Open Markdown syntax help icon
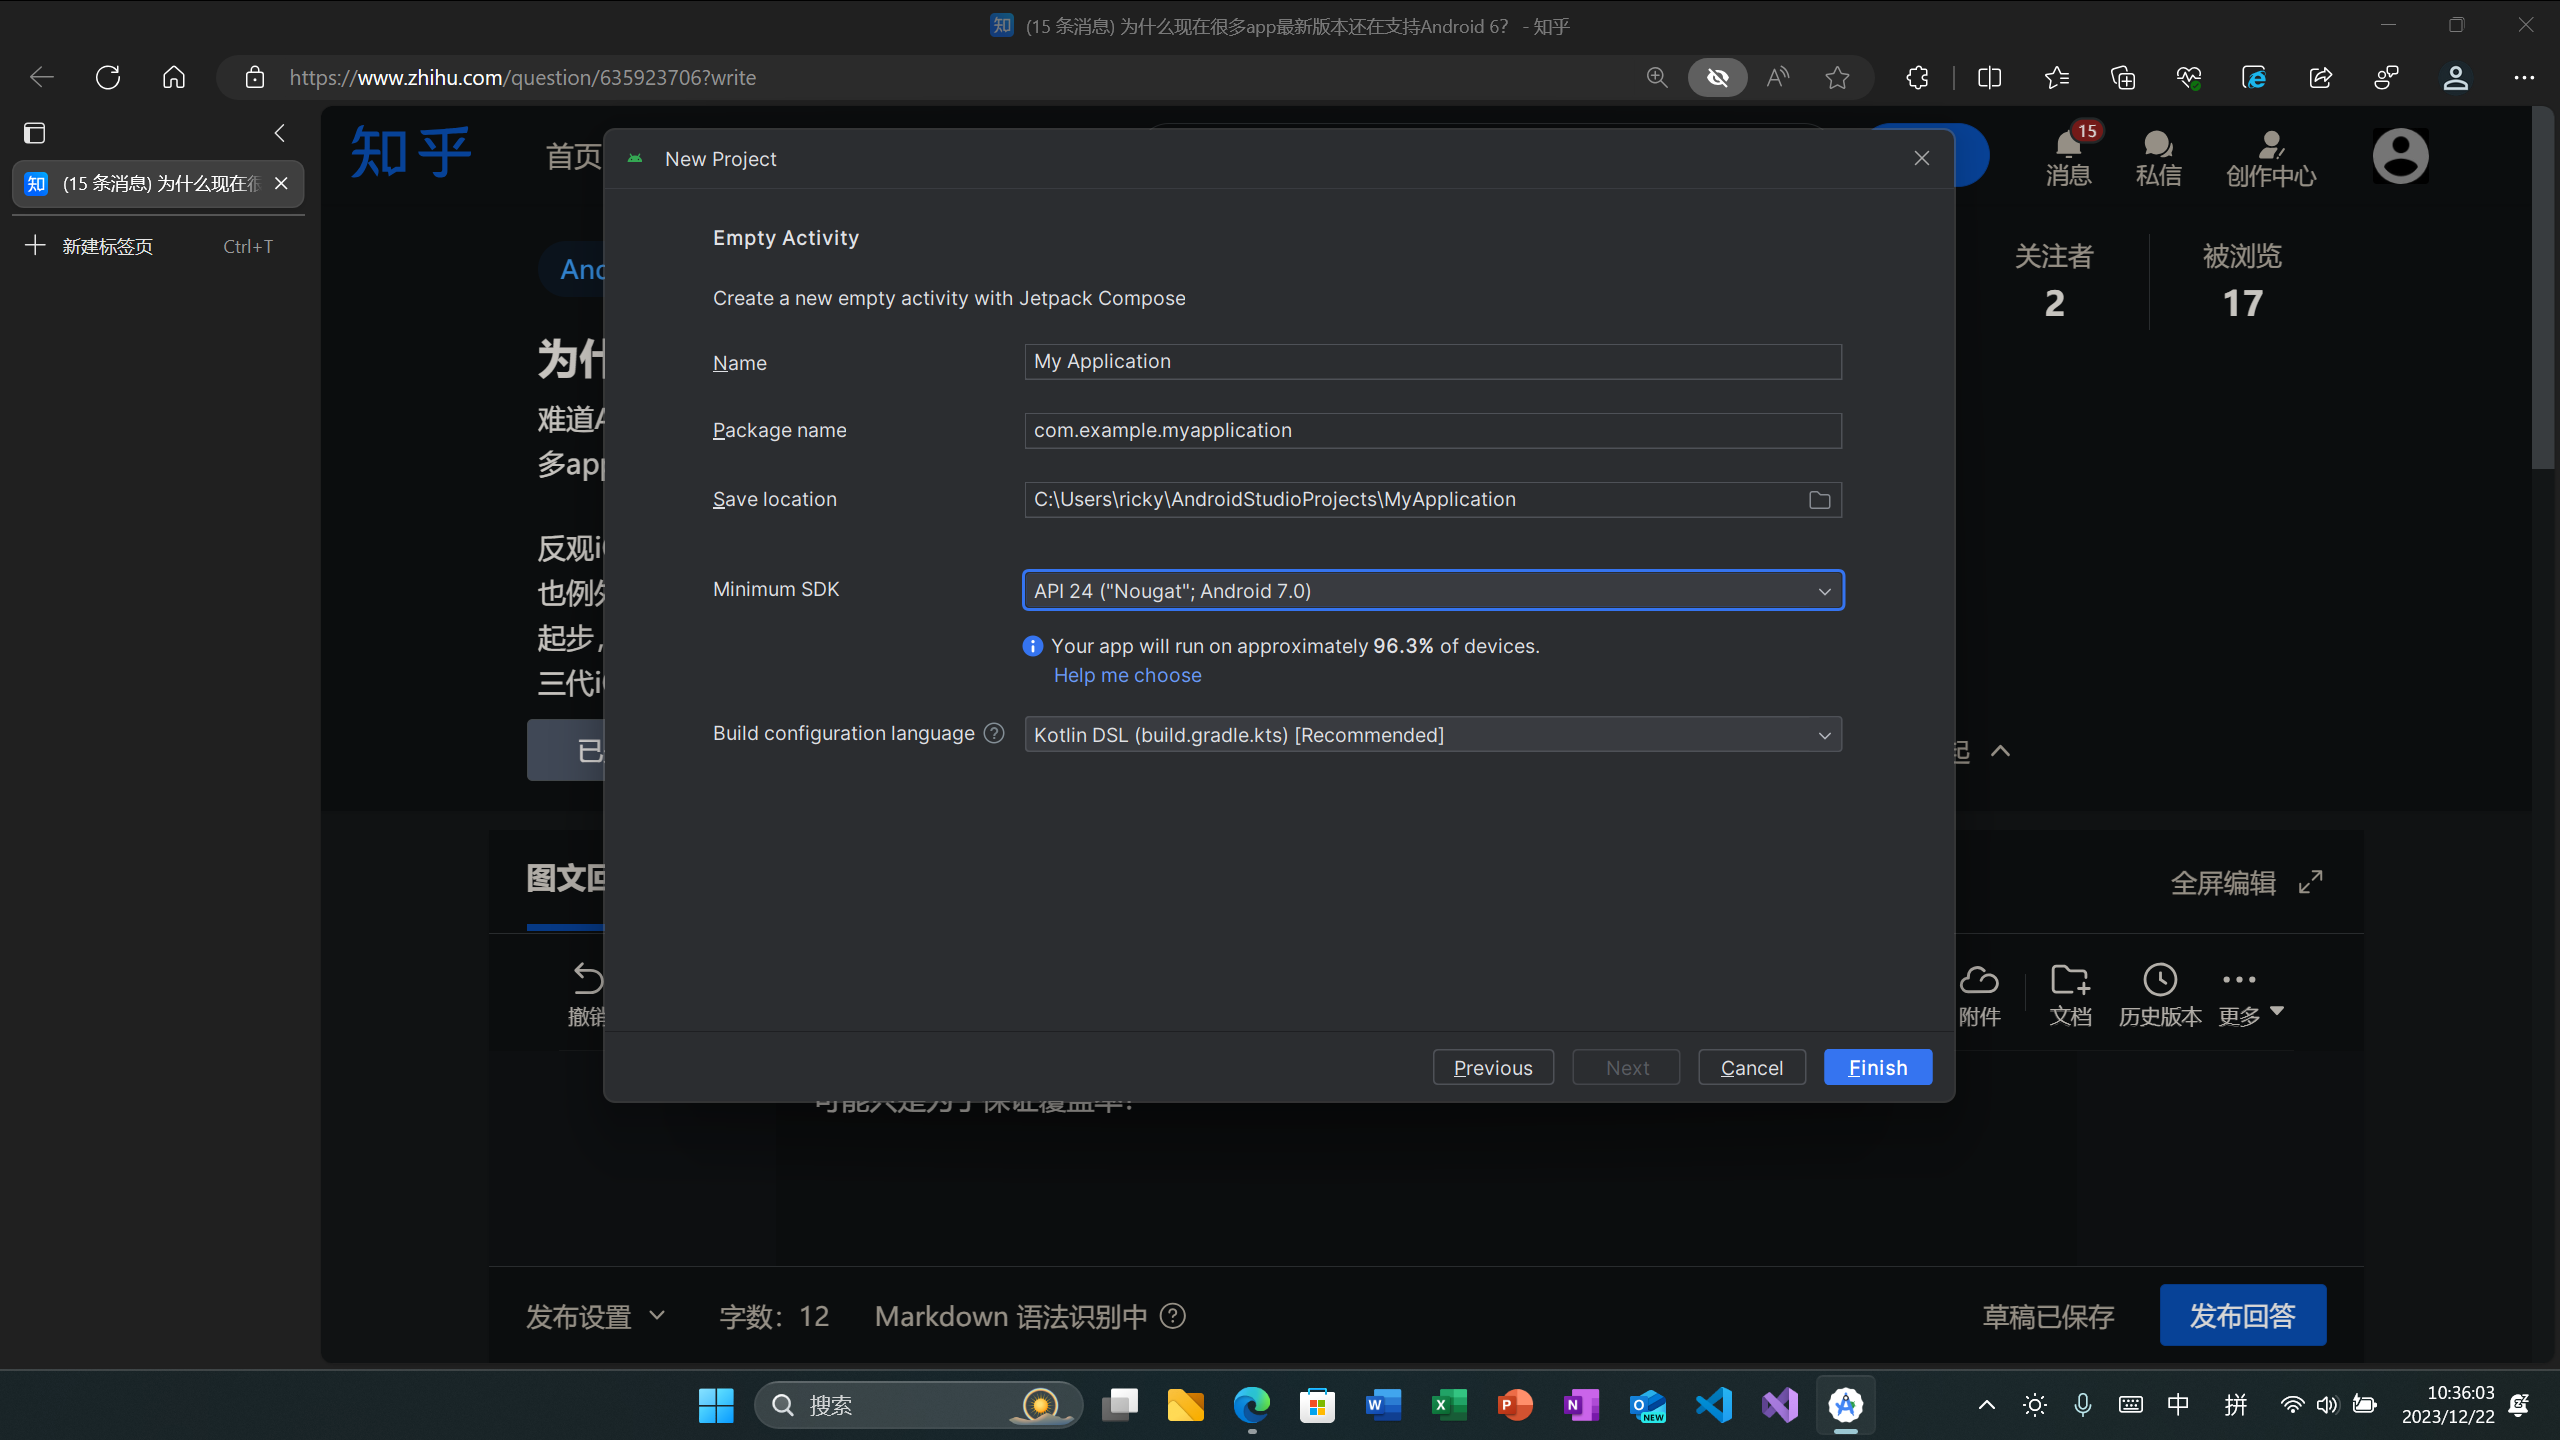2560x1440 pixels. click(x=1173, y=1316)
